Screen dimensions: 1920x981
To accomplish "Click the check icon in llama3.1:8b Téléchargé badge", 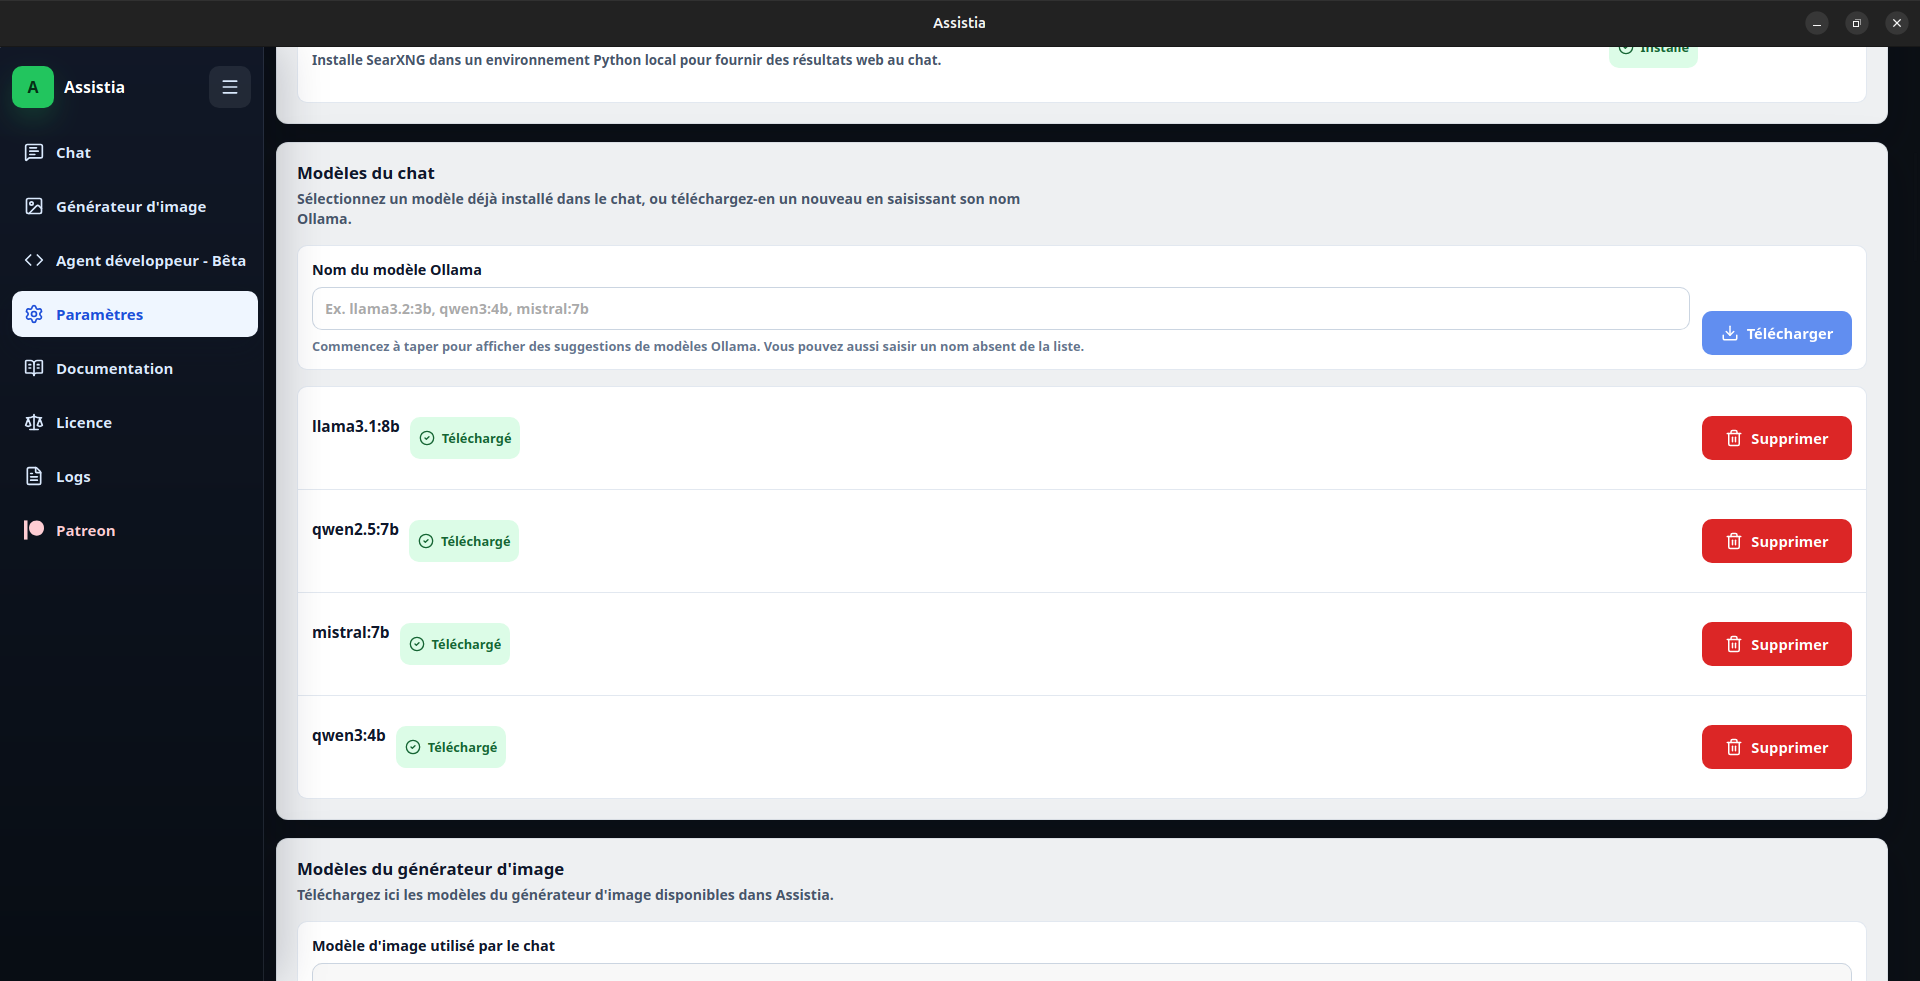I will [x=427, y=438].
